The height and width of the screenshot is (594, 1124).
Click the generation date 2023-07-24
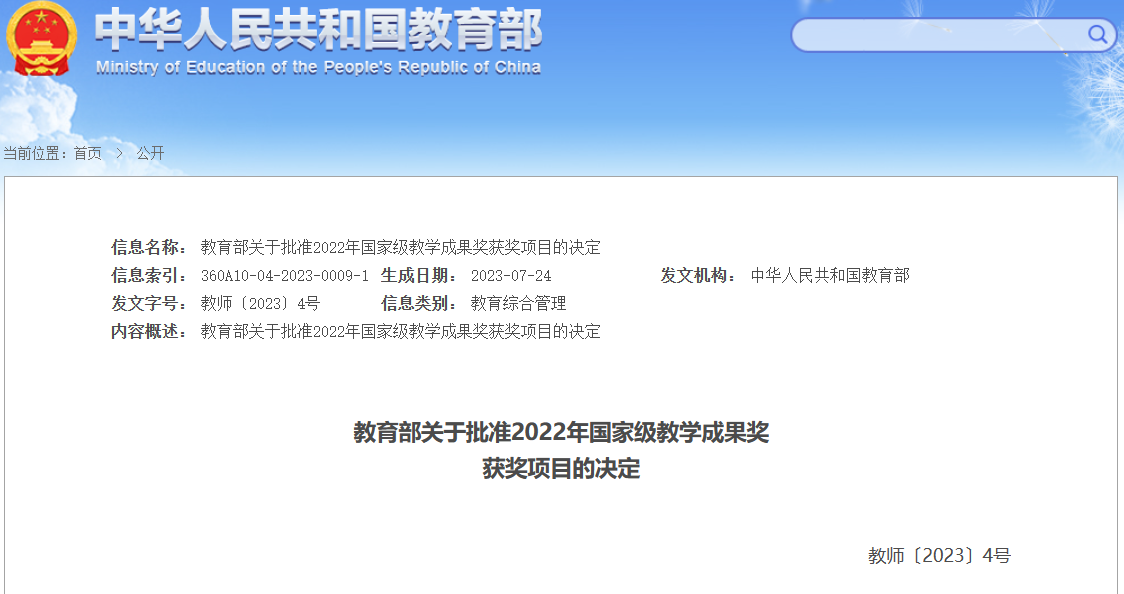coord(511,275)
